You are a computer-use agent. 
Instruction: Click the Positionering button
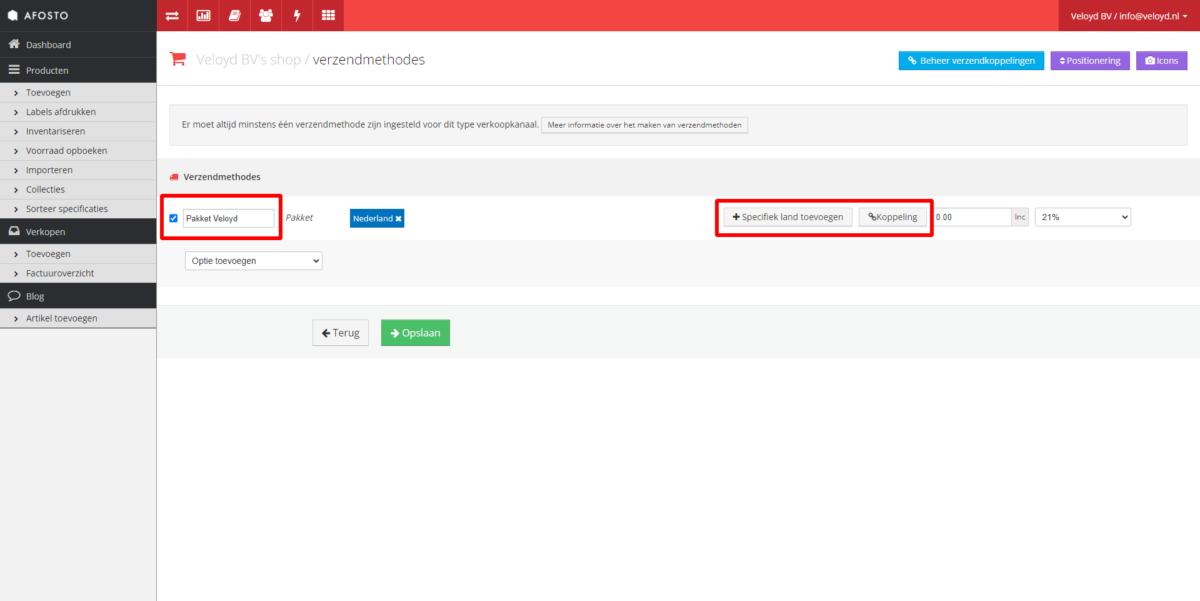(x=1090, y=60)
